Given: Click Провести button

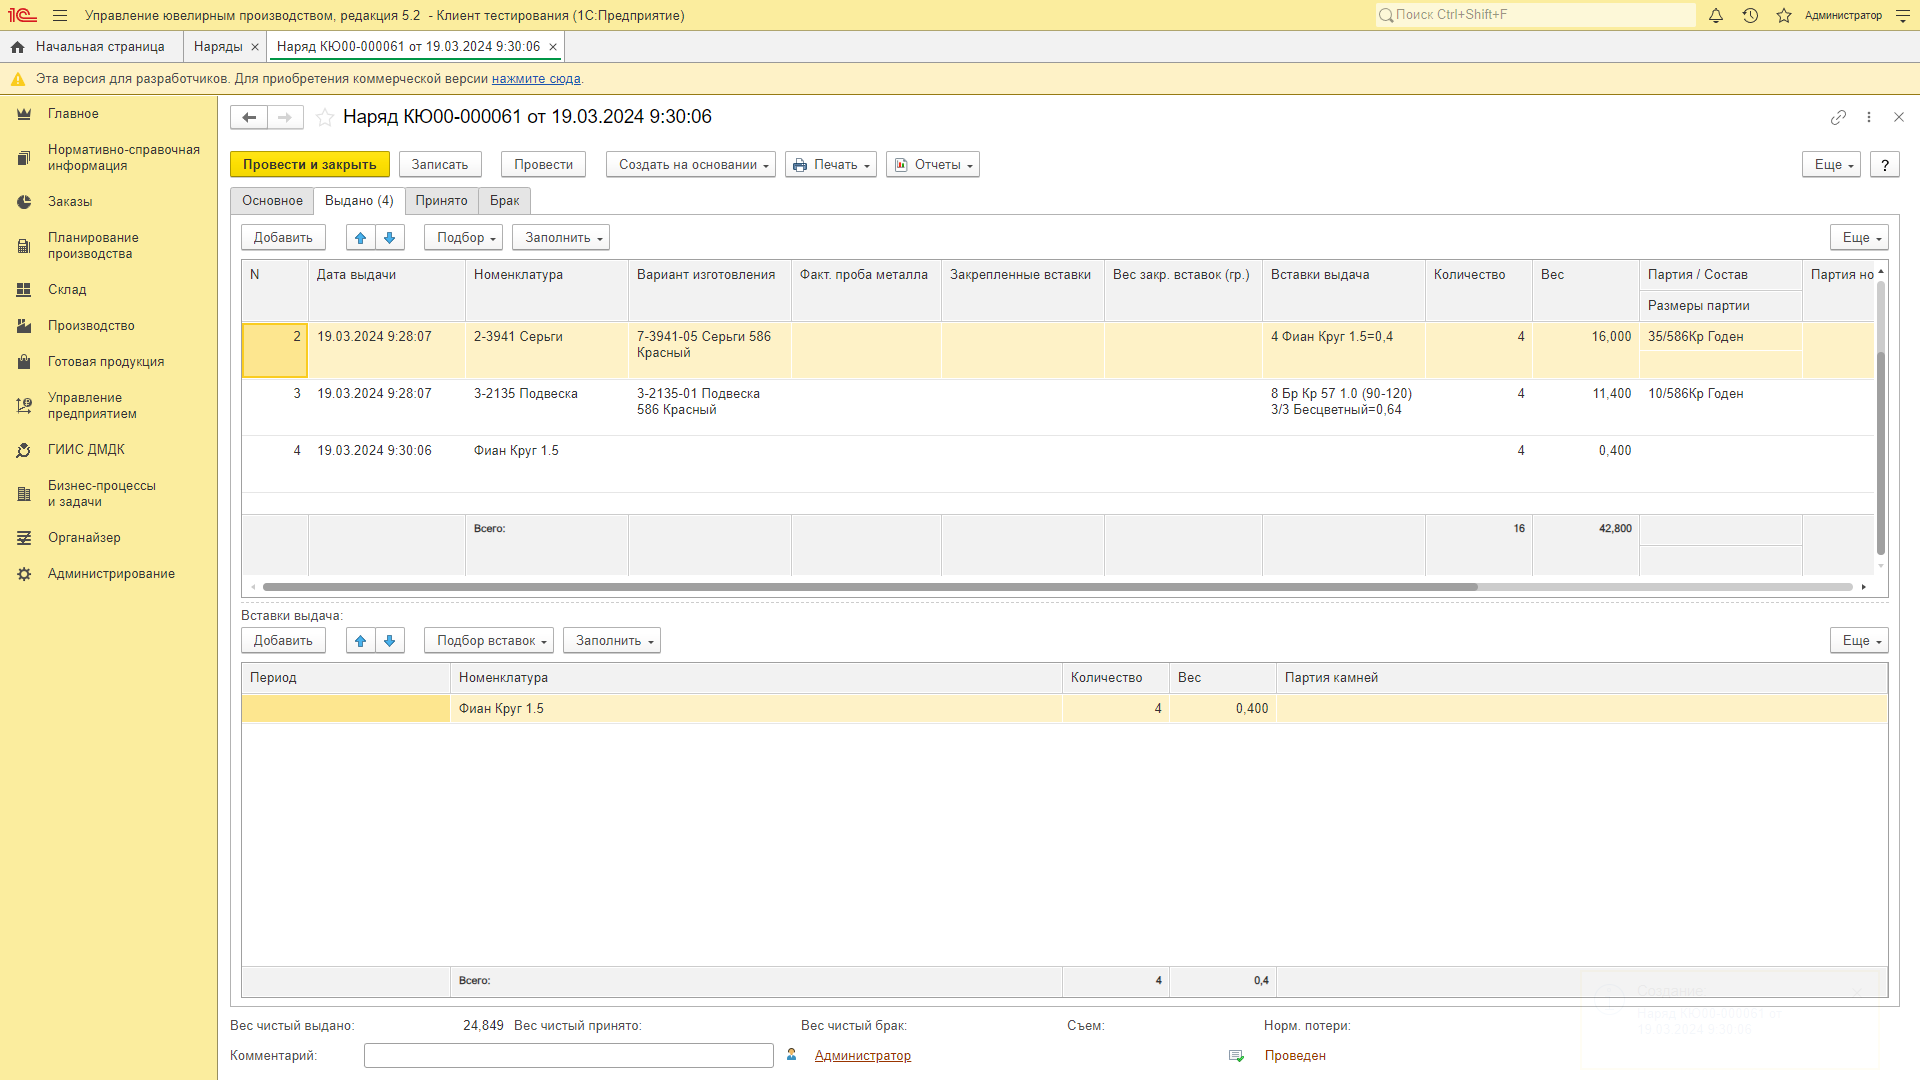Looking at the screenshot, I should tap(544, 165).
